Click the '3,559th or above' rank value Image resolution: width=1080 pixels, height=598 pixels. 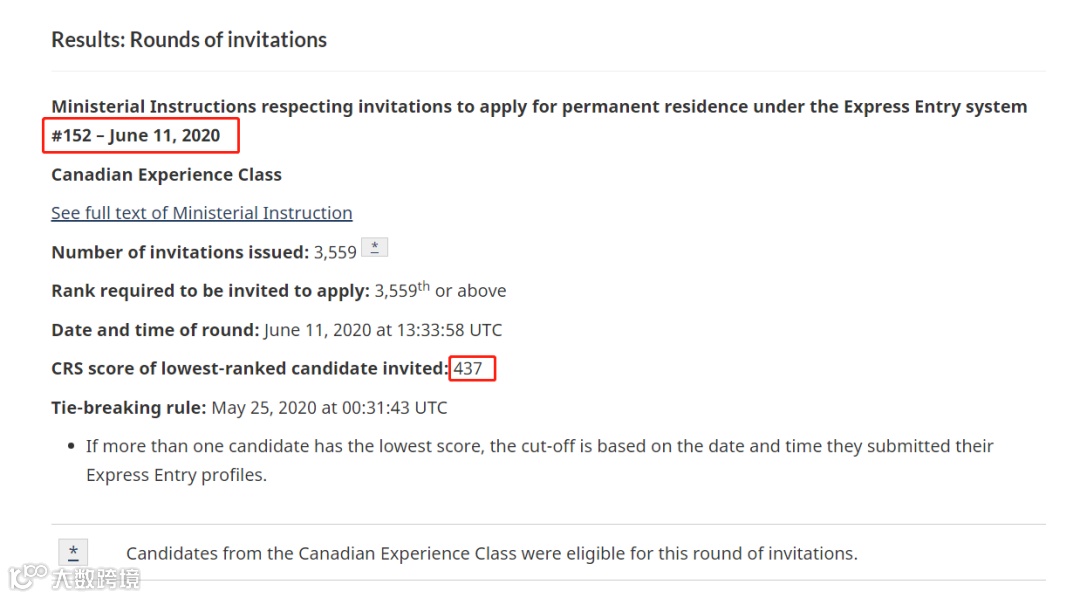coord(440,291)
